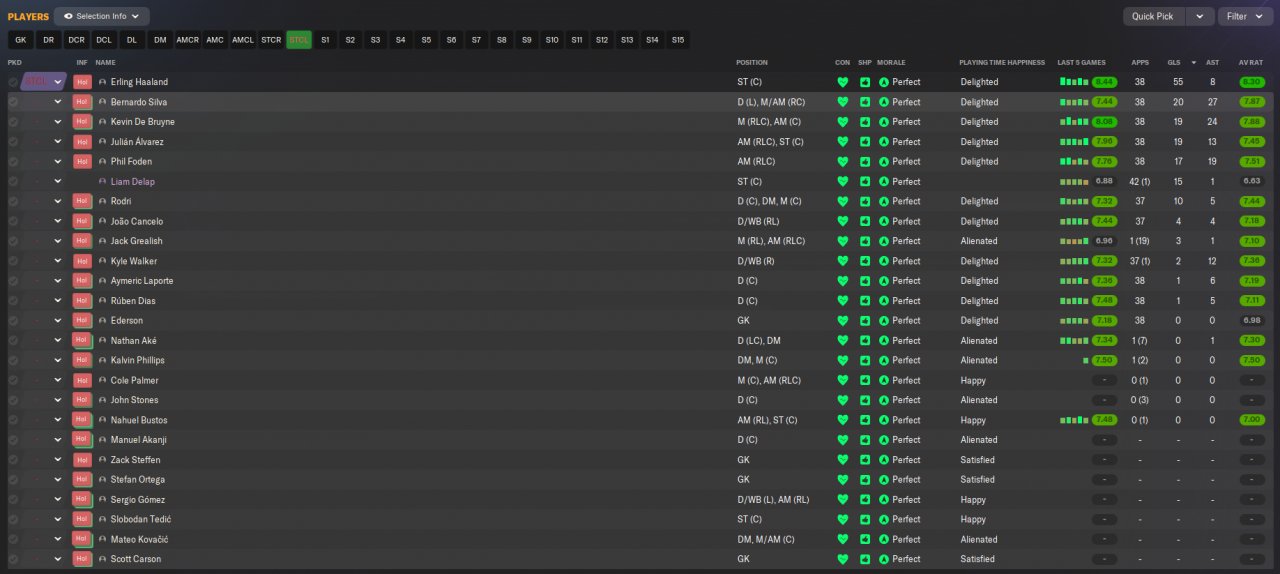Select the S1 substitute tab

(x=325, y=40)
